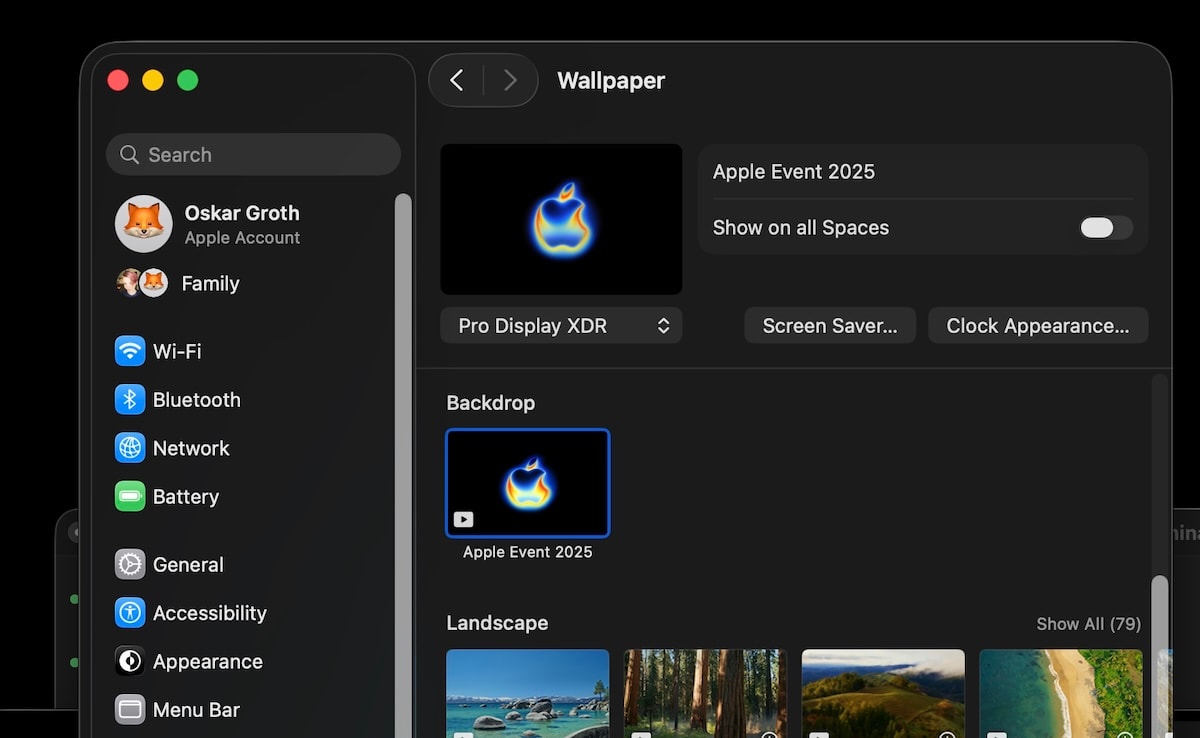Open Wi-Fi settings icon

[x=130, y=351]
